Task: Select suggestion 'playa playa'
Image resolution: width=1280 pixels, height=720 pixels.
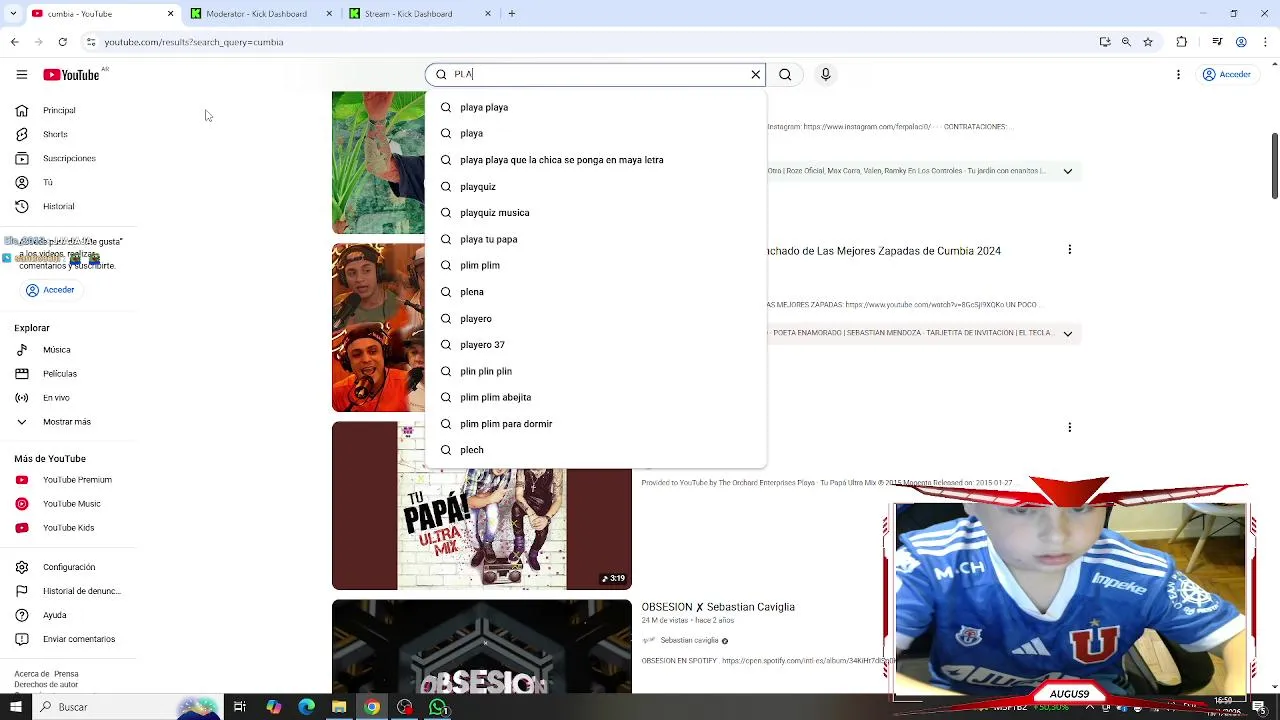Action: (596, 107)
